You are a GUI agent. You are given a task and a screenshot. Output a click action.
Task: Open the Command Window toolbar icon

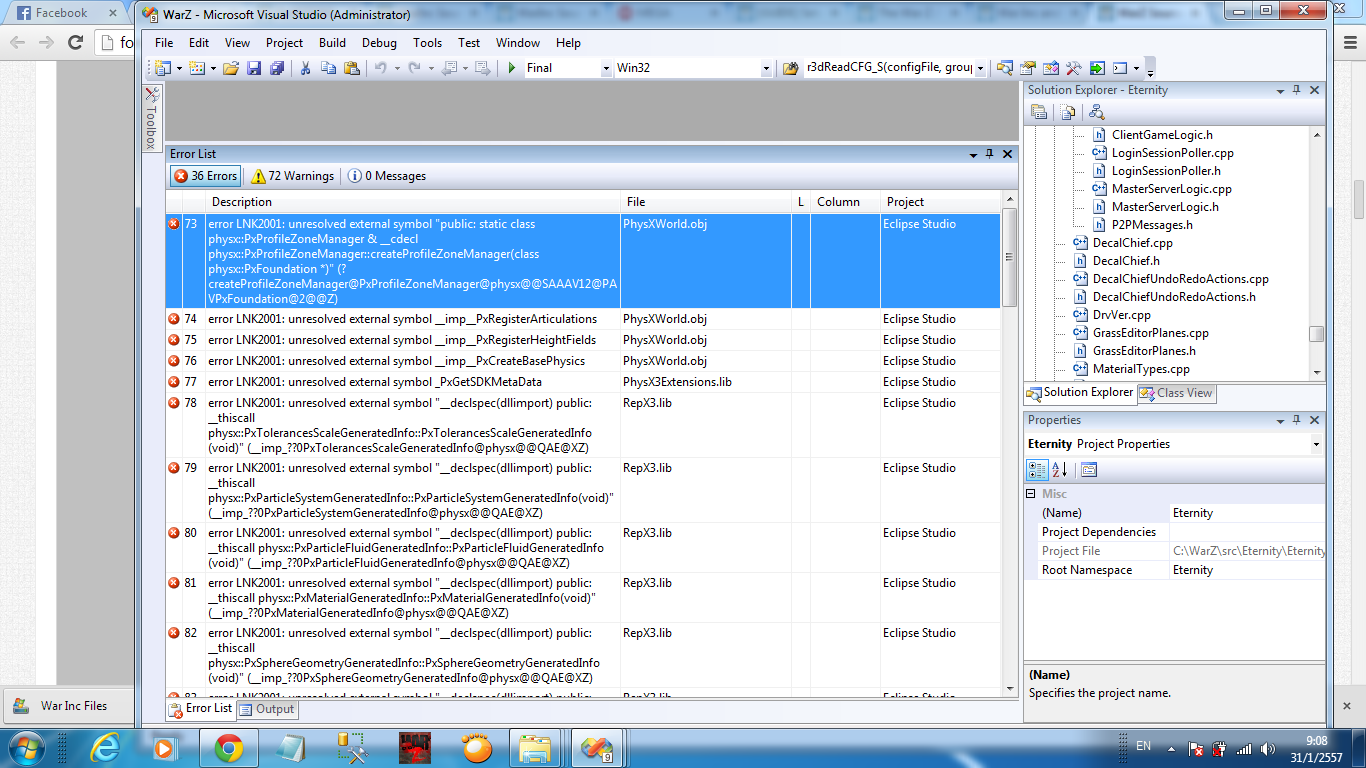(1120, 68)
